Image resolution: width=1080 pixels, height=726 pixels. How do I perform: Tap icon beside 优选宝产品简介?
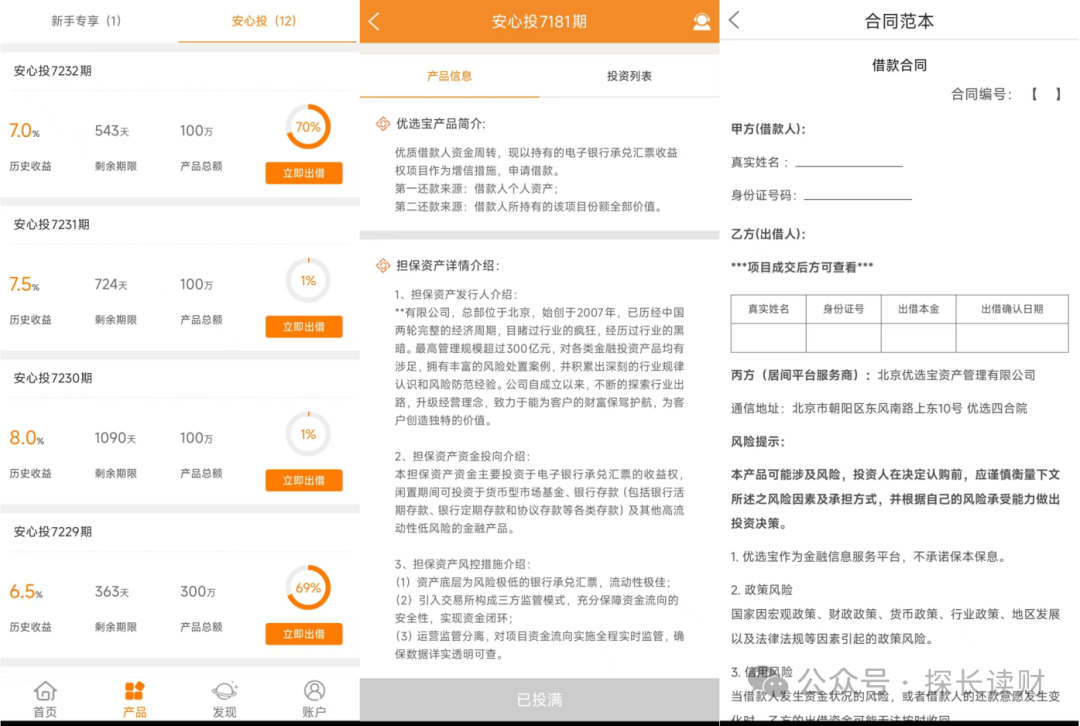pos(382,123)
